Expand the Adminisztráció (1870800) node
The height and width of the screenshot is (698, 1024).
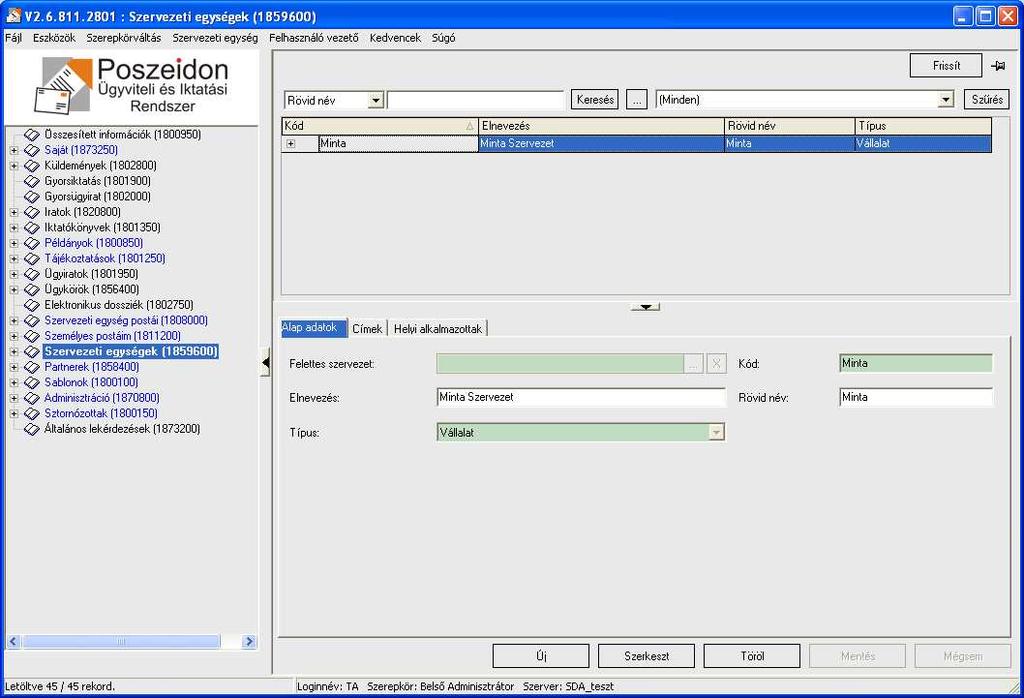click(x=14, y=398)
